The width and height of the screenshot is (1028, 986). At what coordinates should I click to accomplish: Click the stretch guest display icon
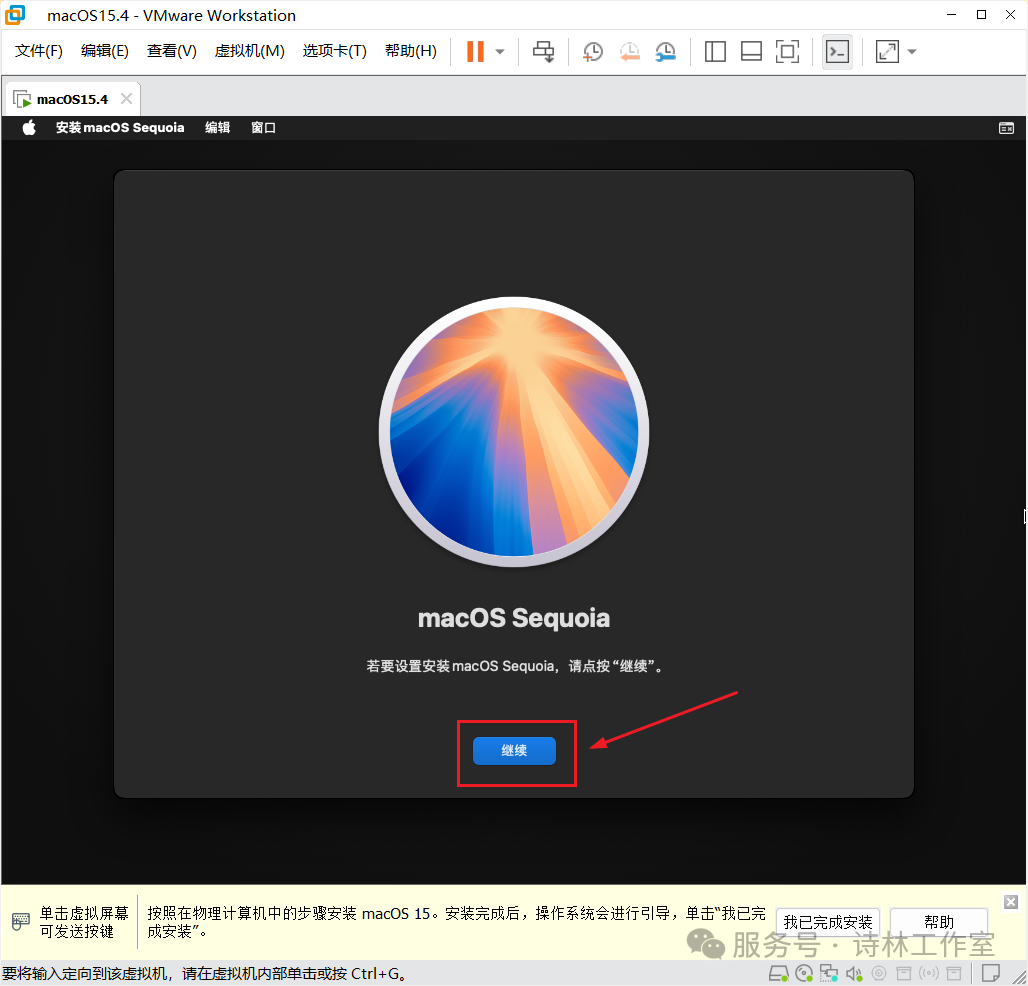pos(887,51)
